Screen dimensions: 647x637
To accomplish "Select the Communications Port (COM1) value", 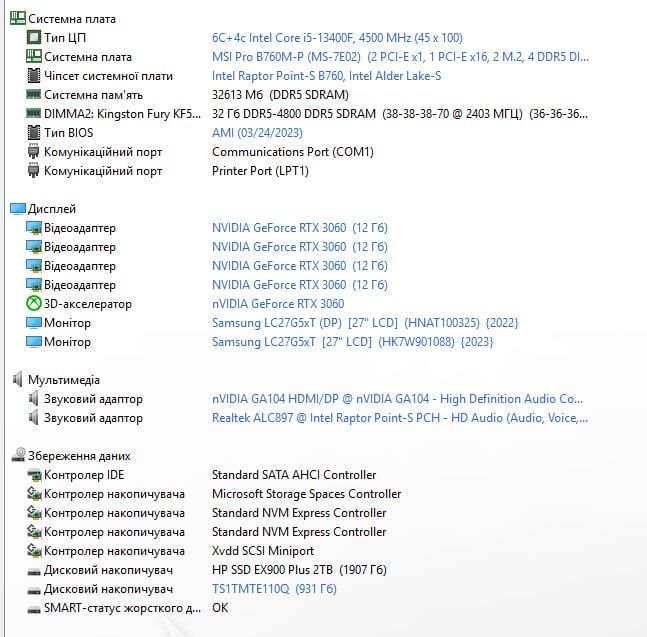I will pyautogui.click(x=293, y=151).
